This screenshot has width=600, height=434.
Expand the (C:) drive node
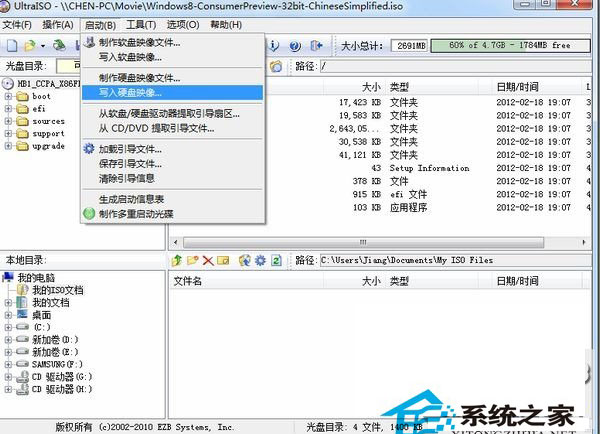pyautogui.click(x=8, y=328)
